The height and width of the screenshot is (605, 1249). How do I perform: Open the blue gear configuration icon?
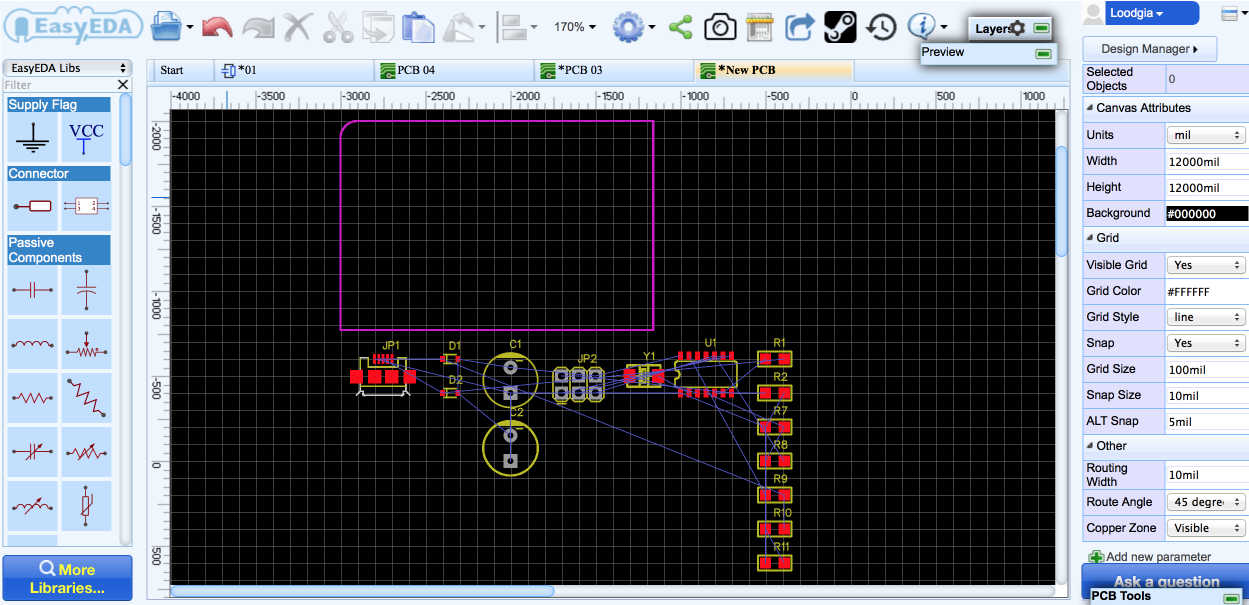click(628, 27)
